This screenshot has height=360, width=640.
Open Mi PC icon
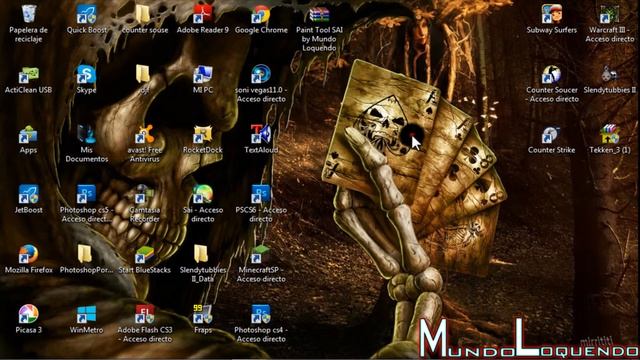[x=203, y=74]
